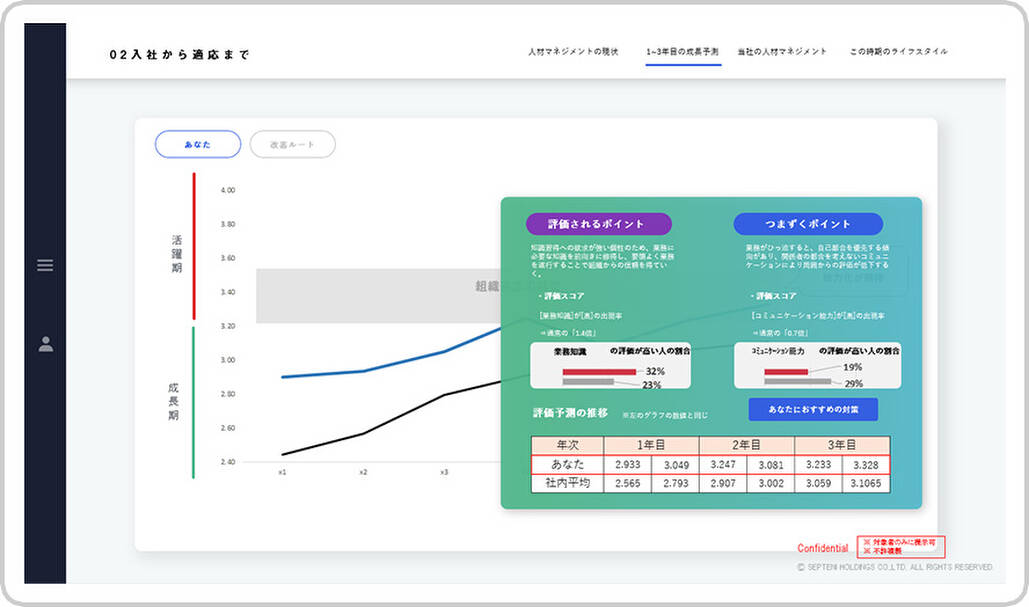Click the 4.00 y-axis value
The width and height of the screenshot is (1029, 607).
pos(228,190)
